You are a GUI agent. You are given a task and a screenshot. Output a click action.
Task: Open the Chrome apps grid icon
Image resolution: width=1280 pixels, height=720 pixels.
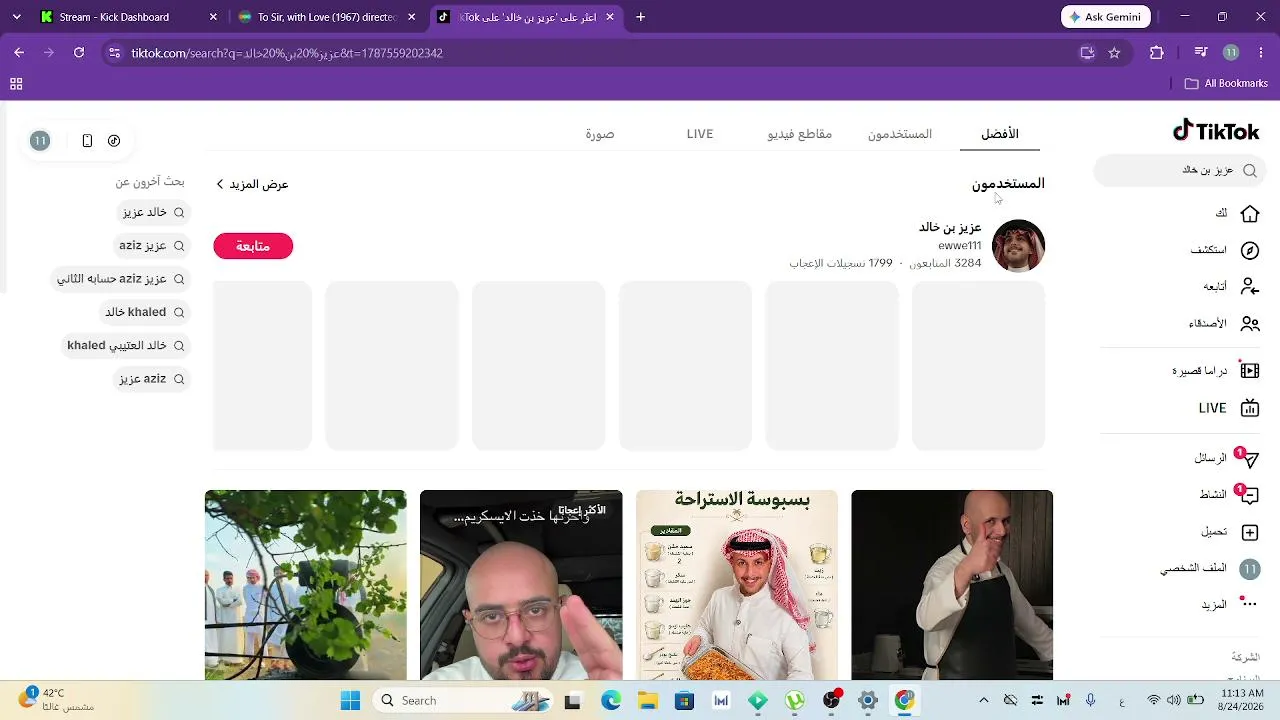pyautogui.click(x=16, y=84)
